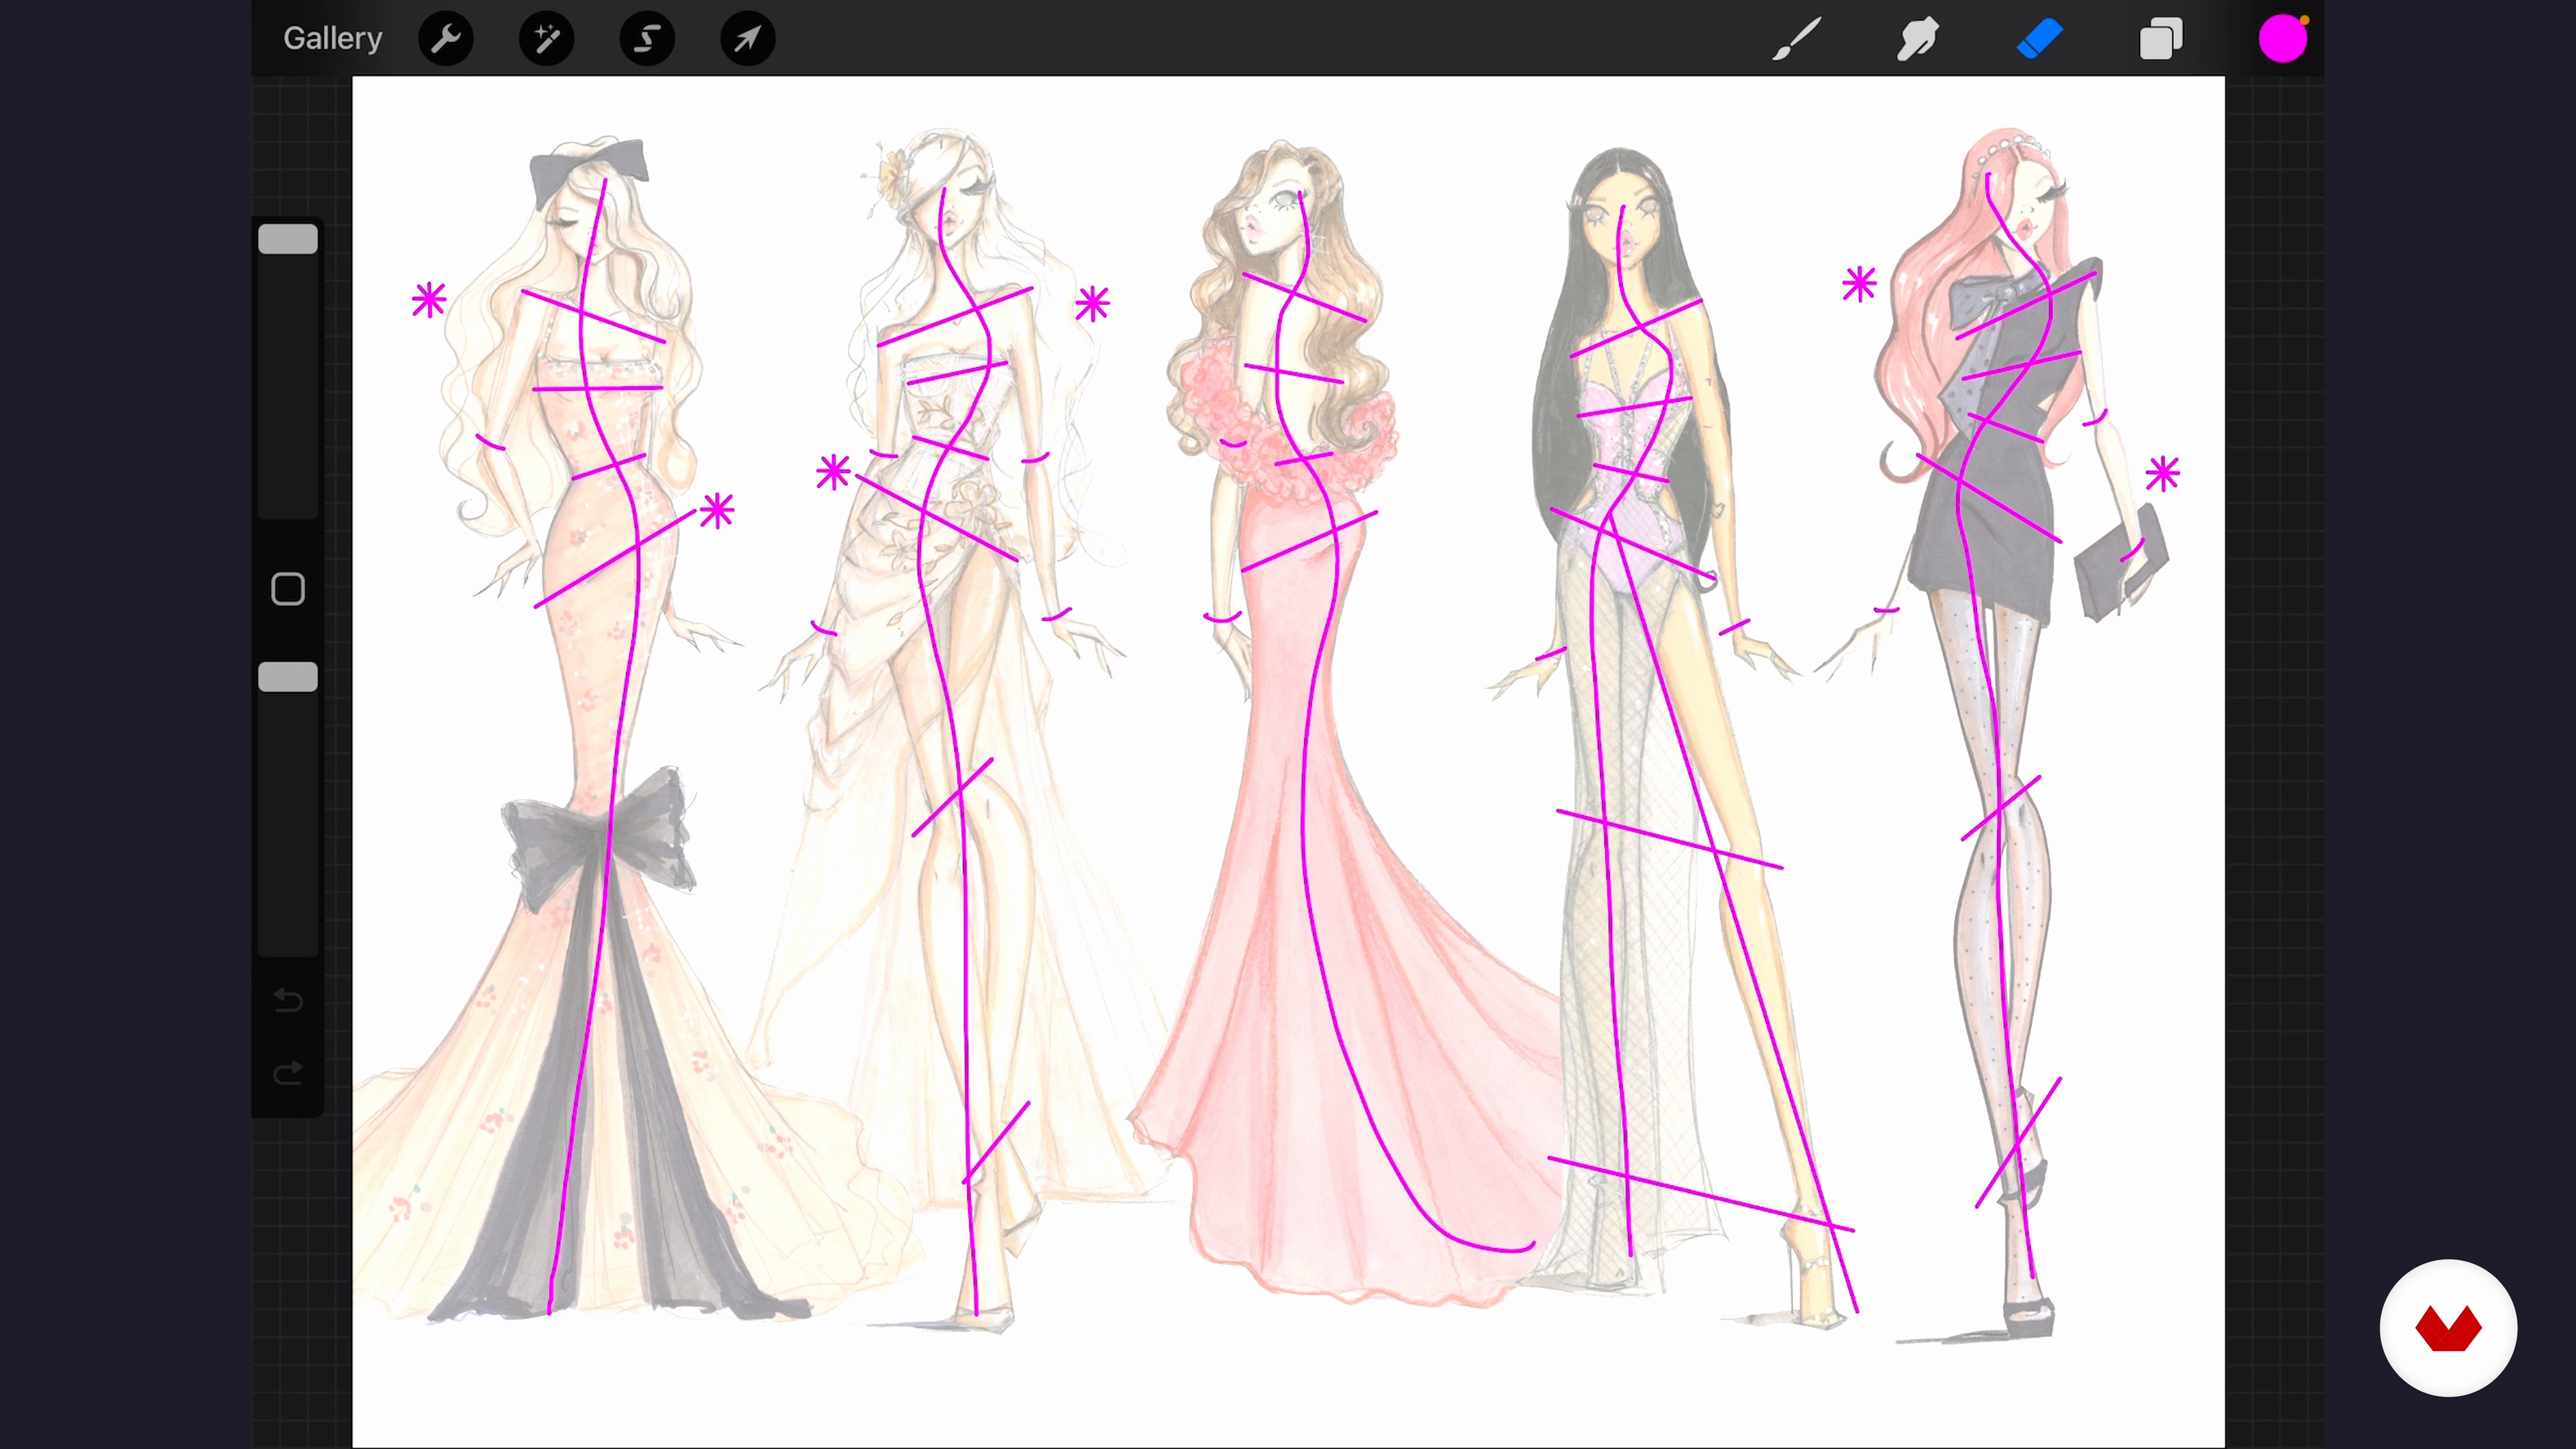Activate the Transform arrow tool
Screen dimensions: 2576x1449
(x=748, y=39)
